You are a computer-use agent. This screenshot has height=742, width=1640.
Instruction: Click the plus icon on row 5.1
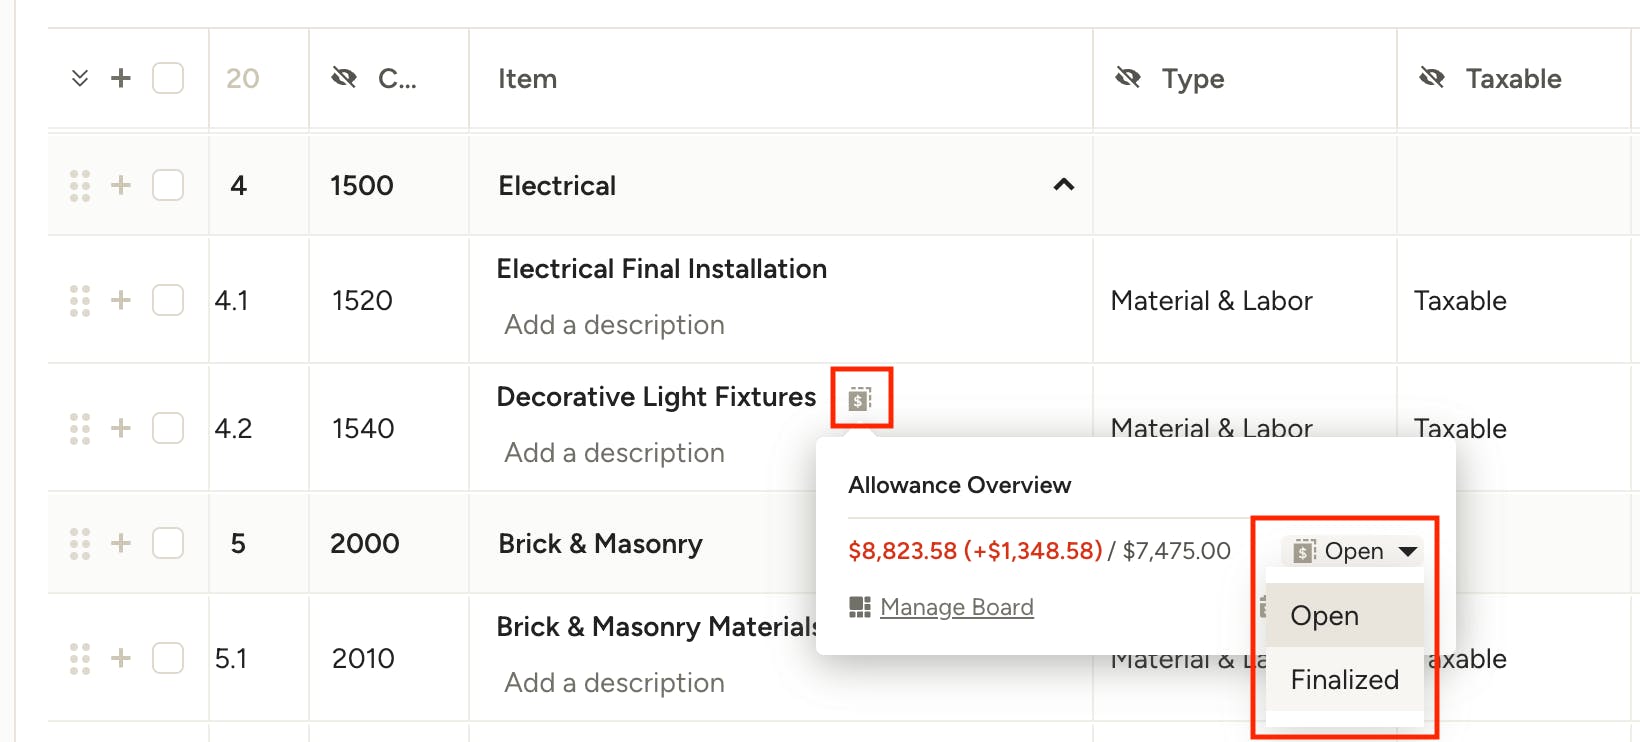point(121,658)
